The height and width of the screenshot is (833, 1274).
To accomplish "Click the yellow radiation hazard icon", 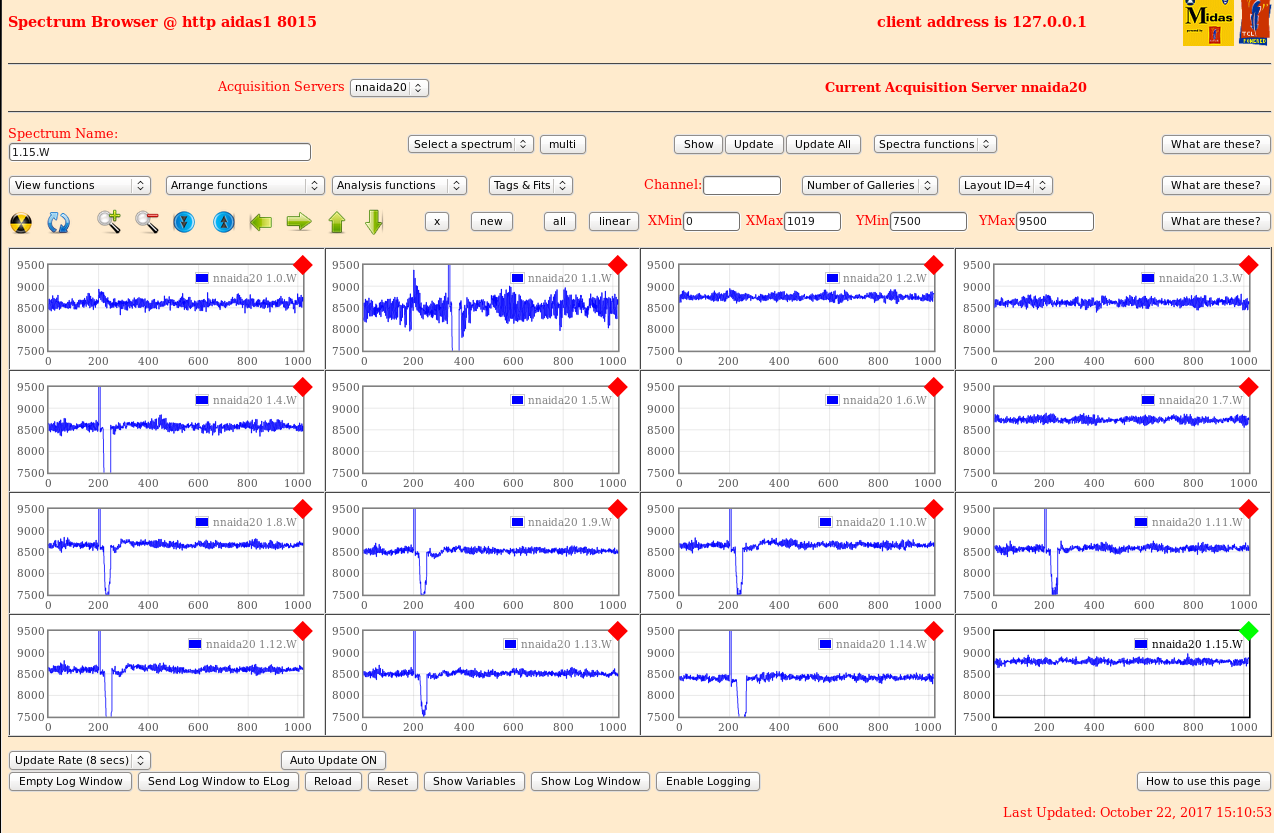I will (21, 222).
